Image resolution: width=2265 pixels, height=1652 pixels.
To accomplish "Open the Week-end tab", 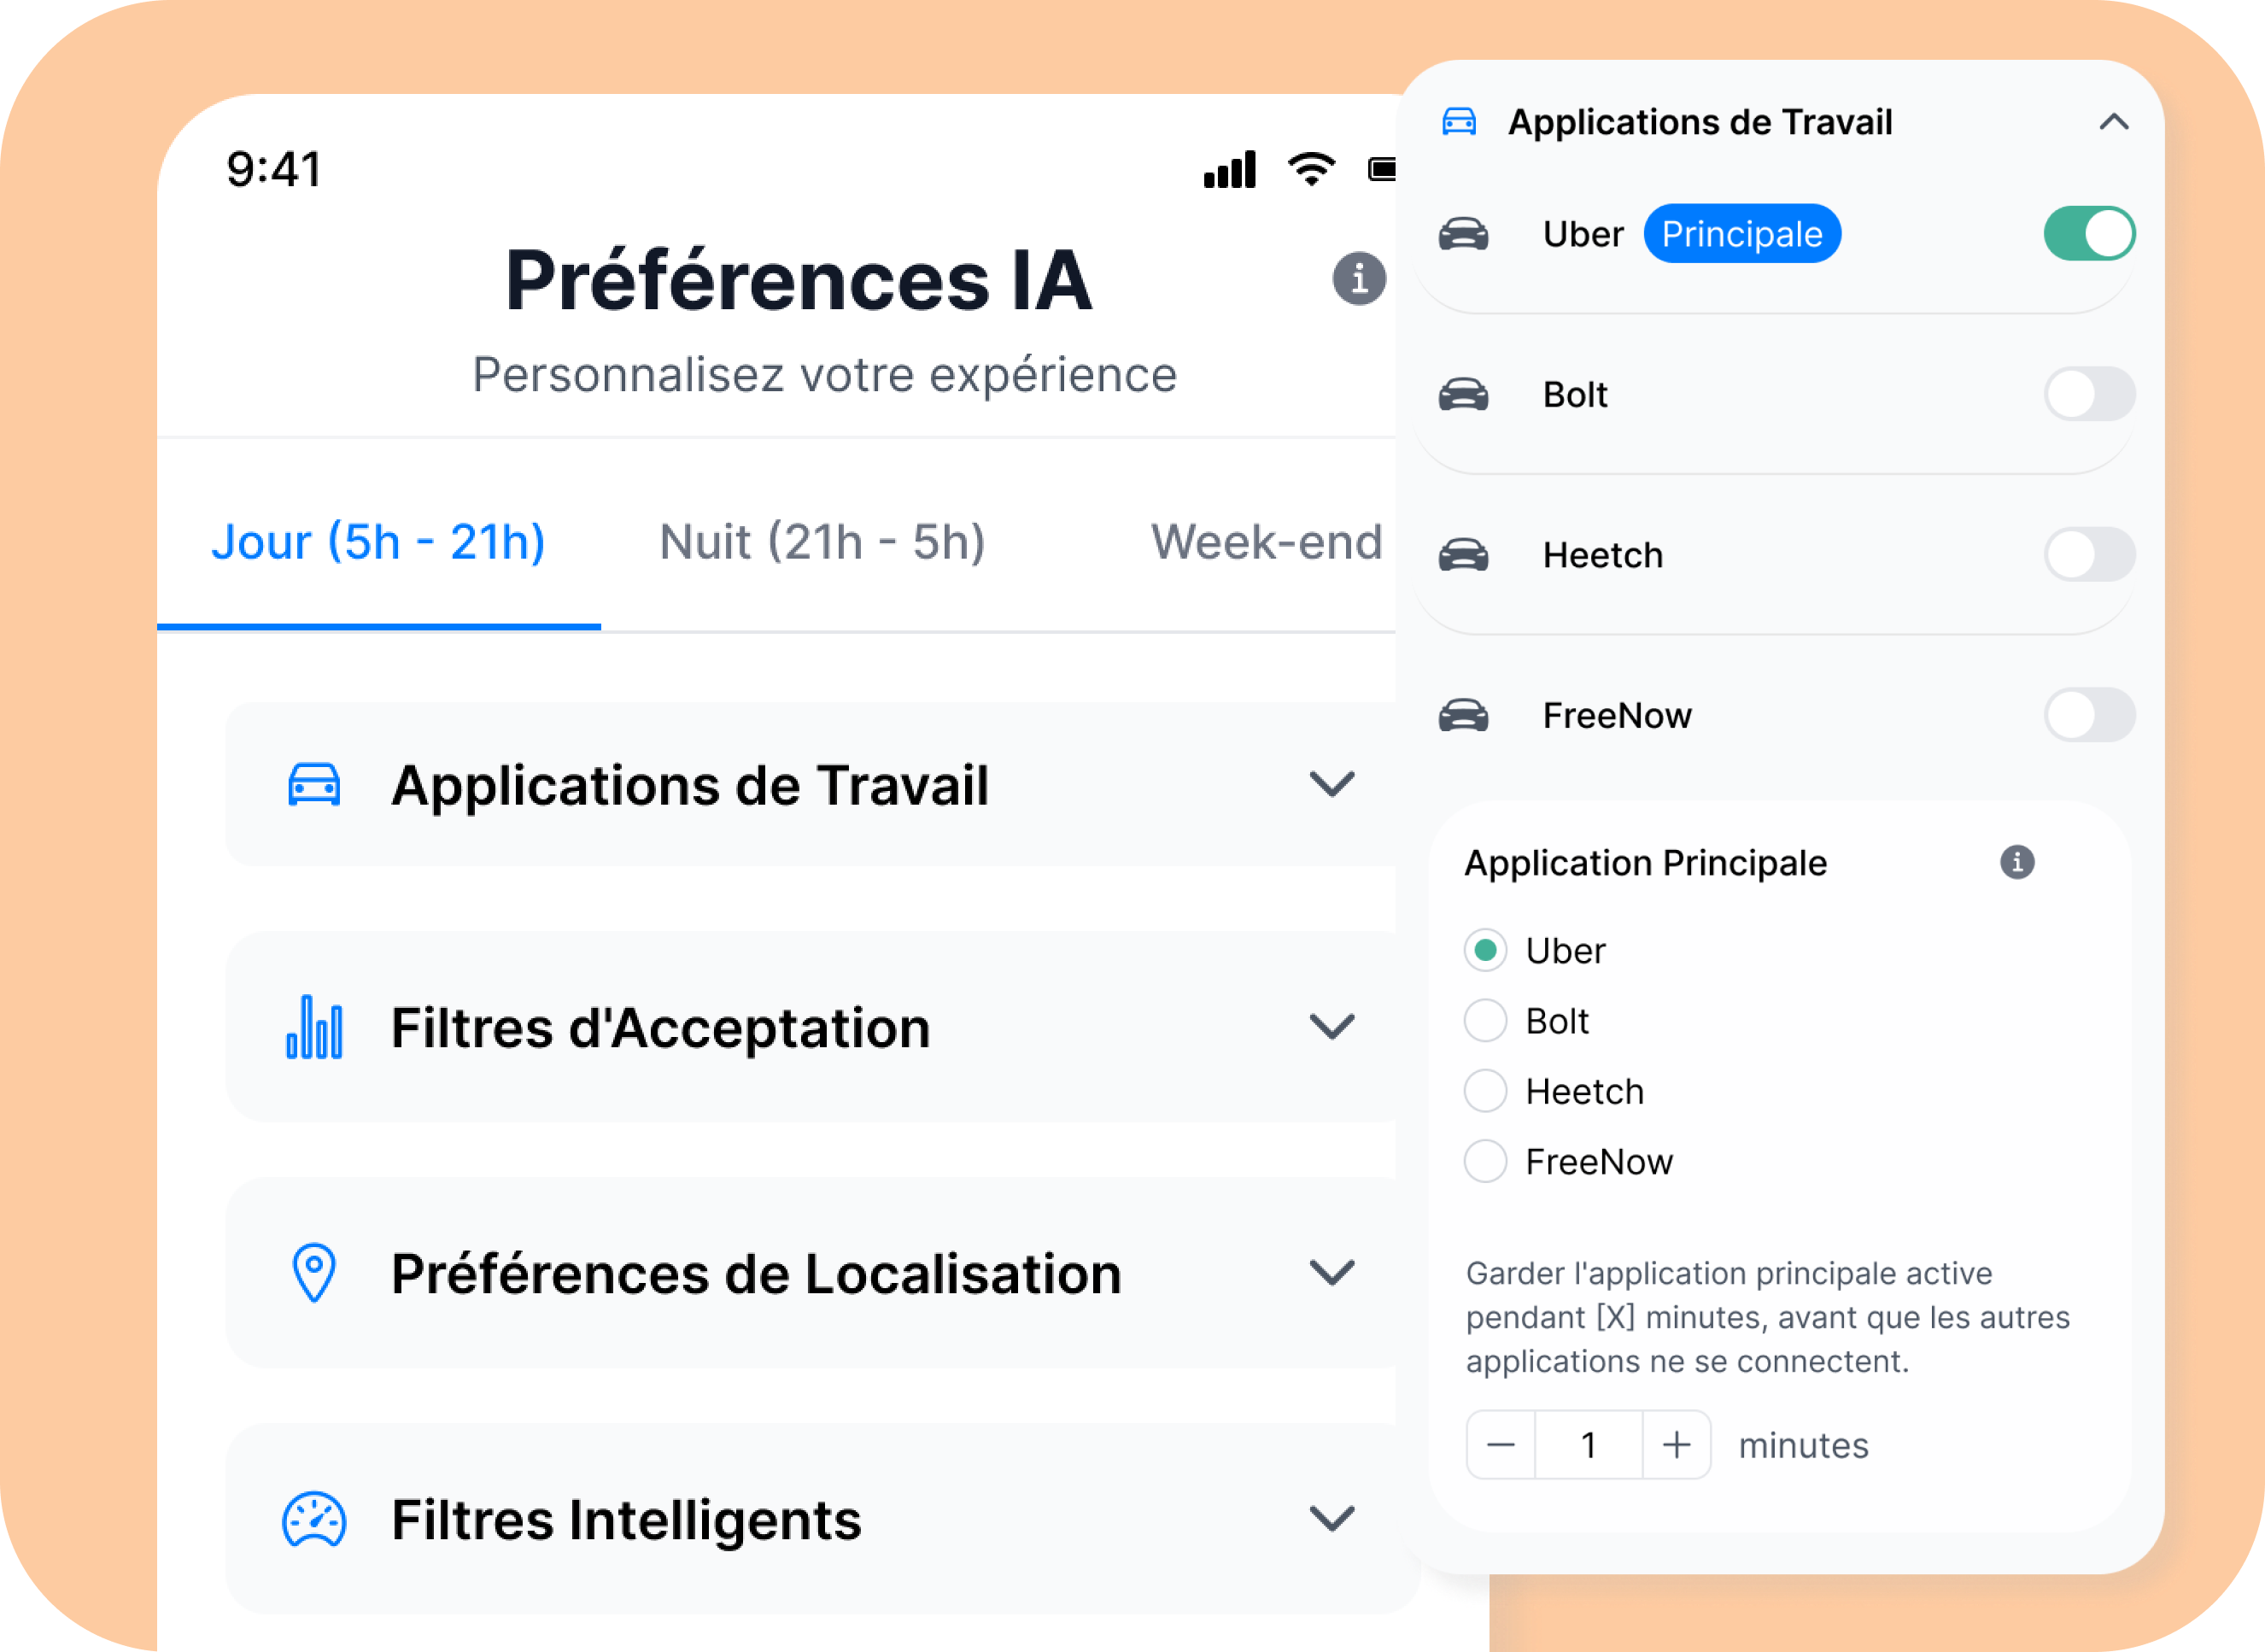I will coord(1266,542).
